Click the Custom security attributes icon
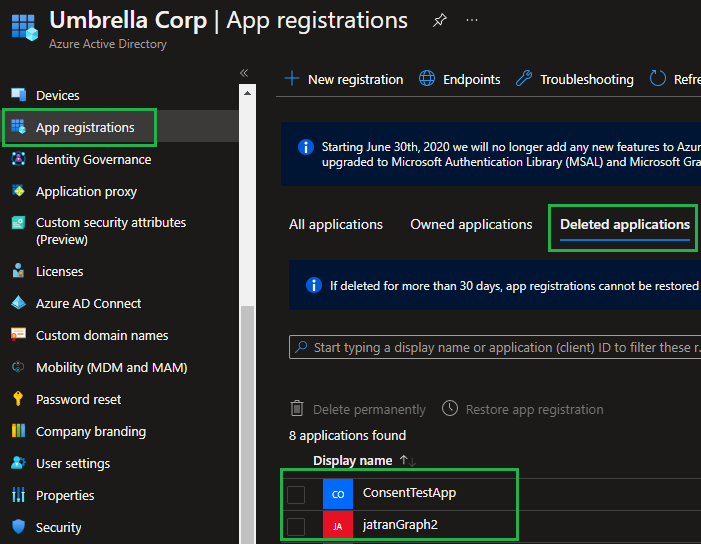 tap(18, 222)
